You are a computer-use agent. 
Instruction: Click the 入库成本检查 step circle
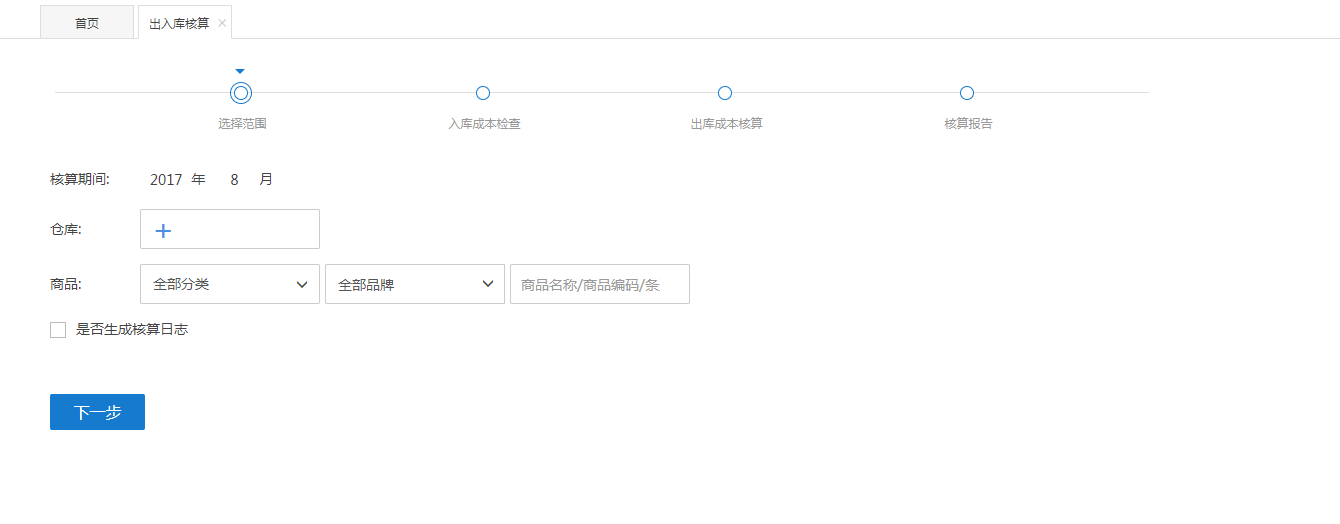click(483, 93)
